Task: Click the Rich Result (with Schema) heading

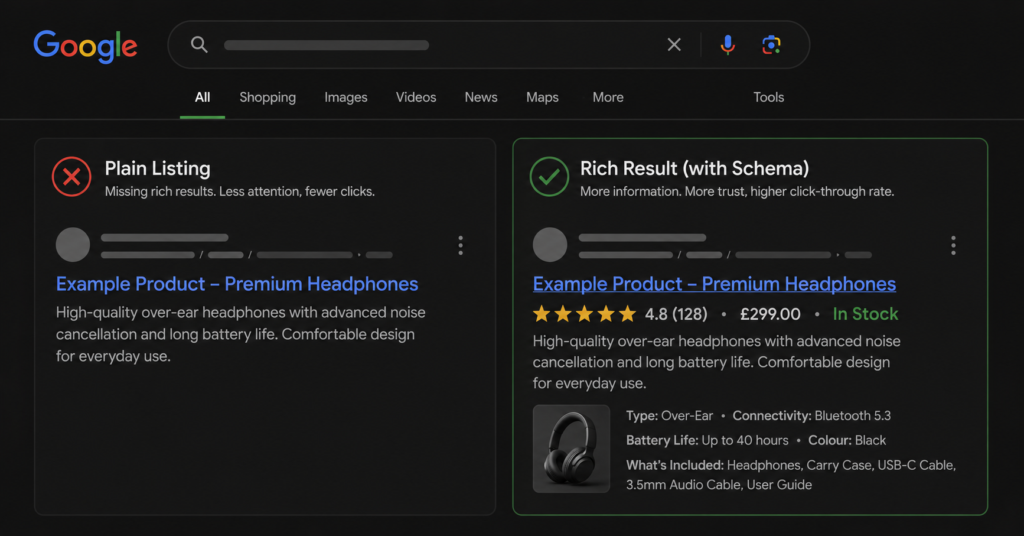Action: [x=695, y=168]
